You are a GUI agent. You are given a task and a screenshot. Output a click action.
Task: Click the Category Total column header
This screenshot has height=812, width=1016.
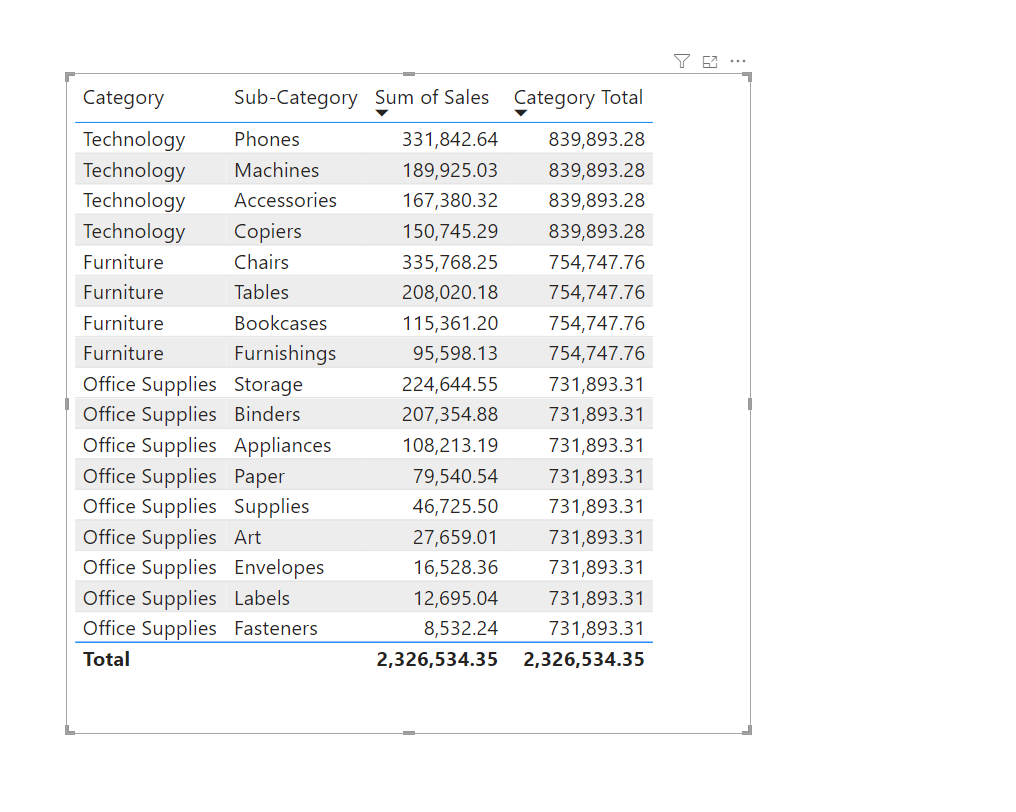tap(578, 97)
